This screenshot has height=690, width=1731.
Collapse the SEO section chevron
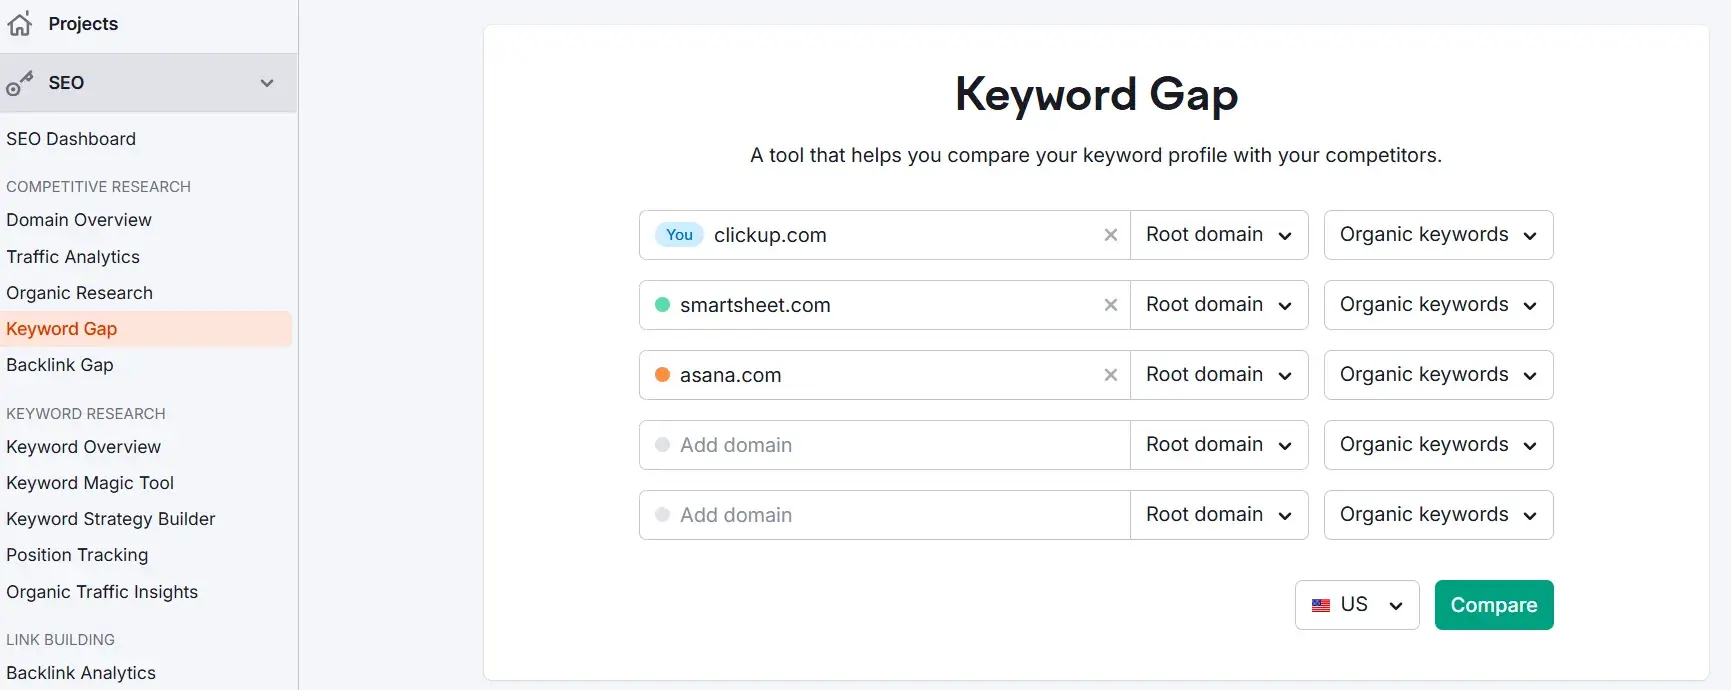[267, 83]
